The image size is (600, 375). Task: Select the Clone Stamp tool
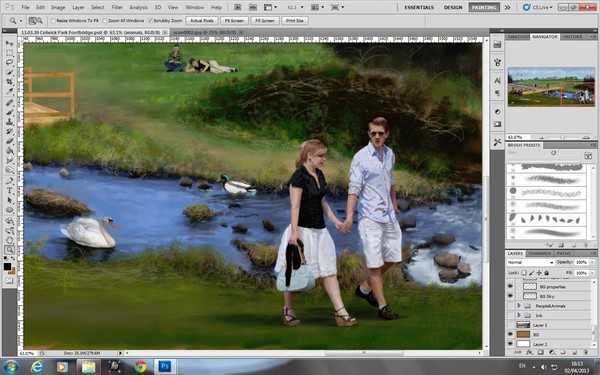point(9,122)
